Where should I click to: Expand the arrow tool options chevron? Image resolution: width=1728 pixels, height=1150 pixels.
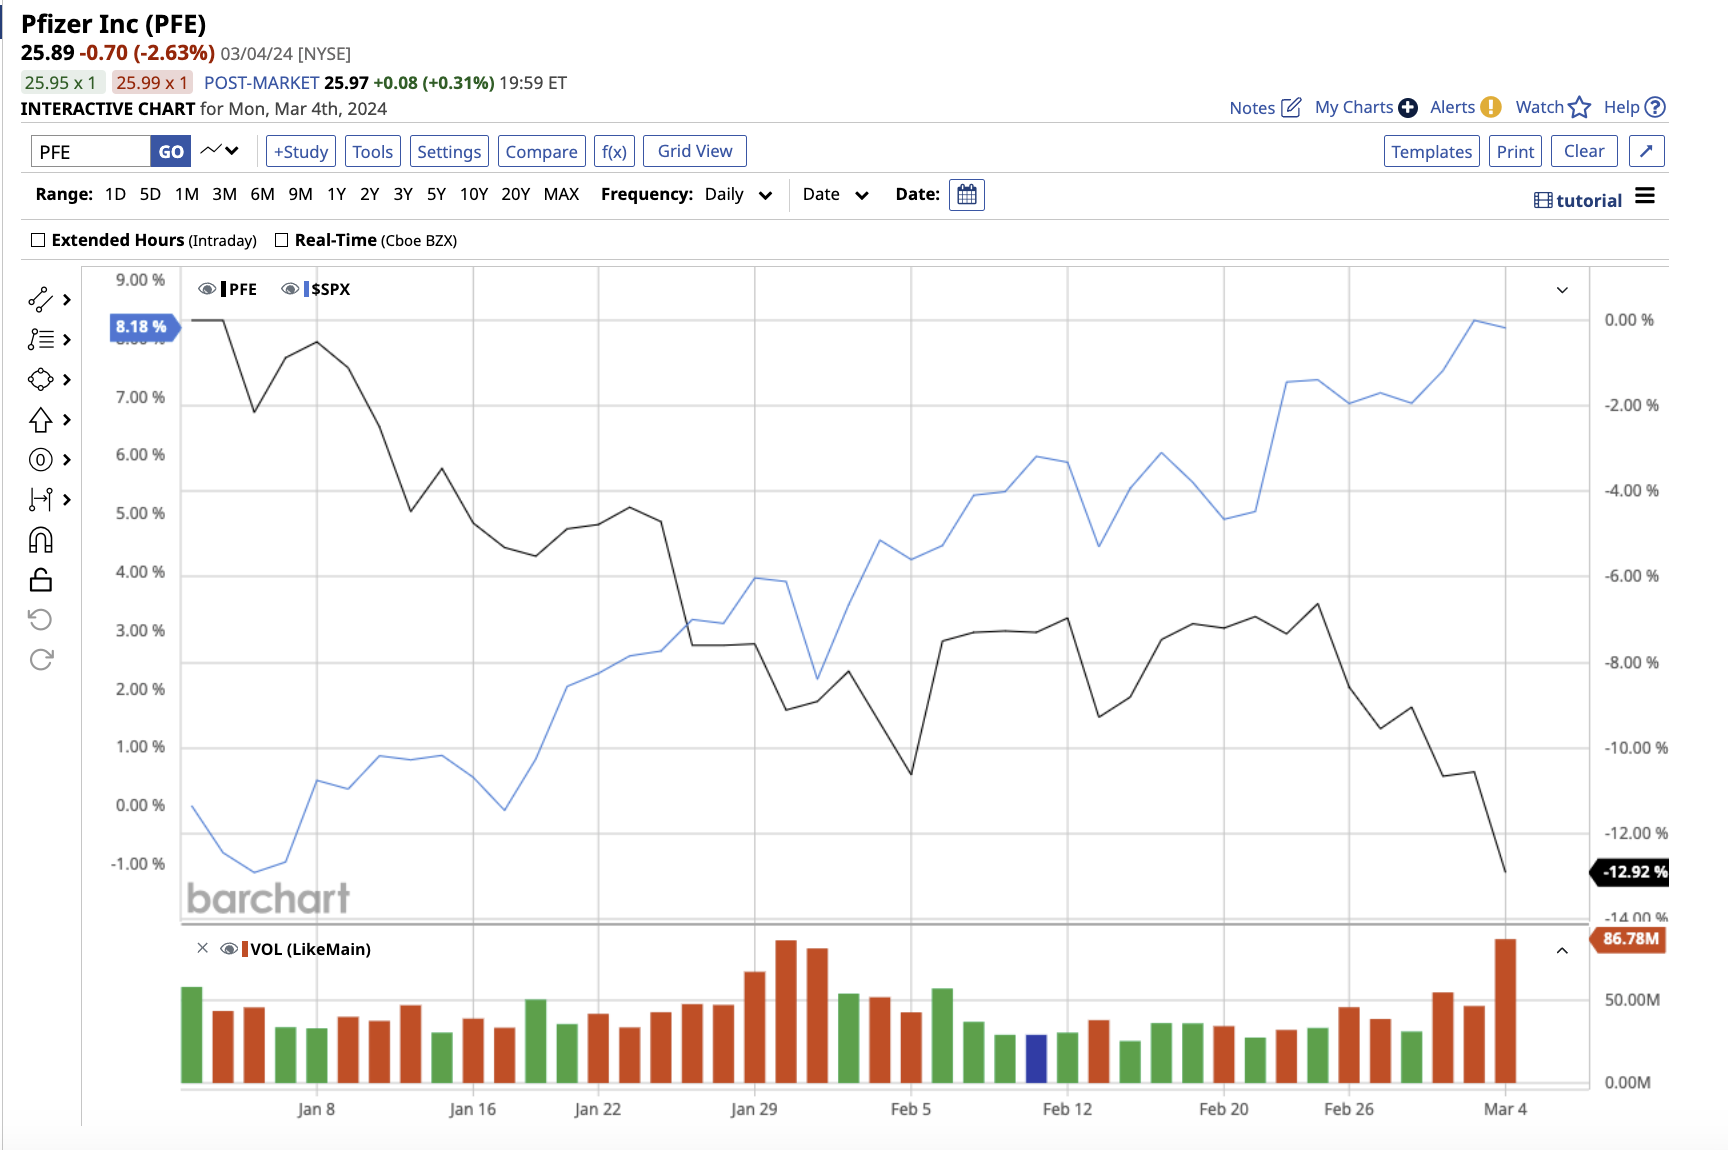[x=67, y=420]
